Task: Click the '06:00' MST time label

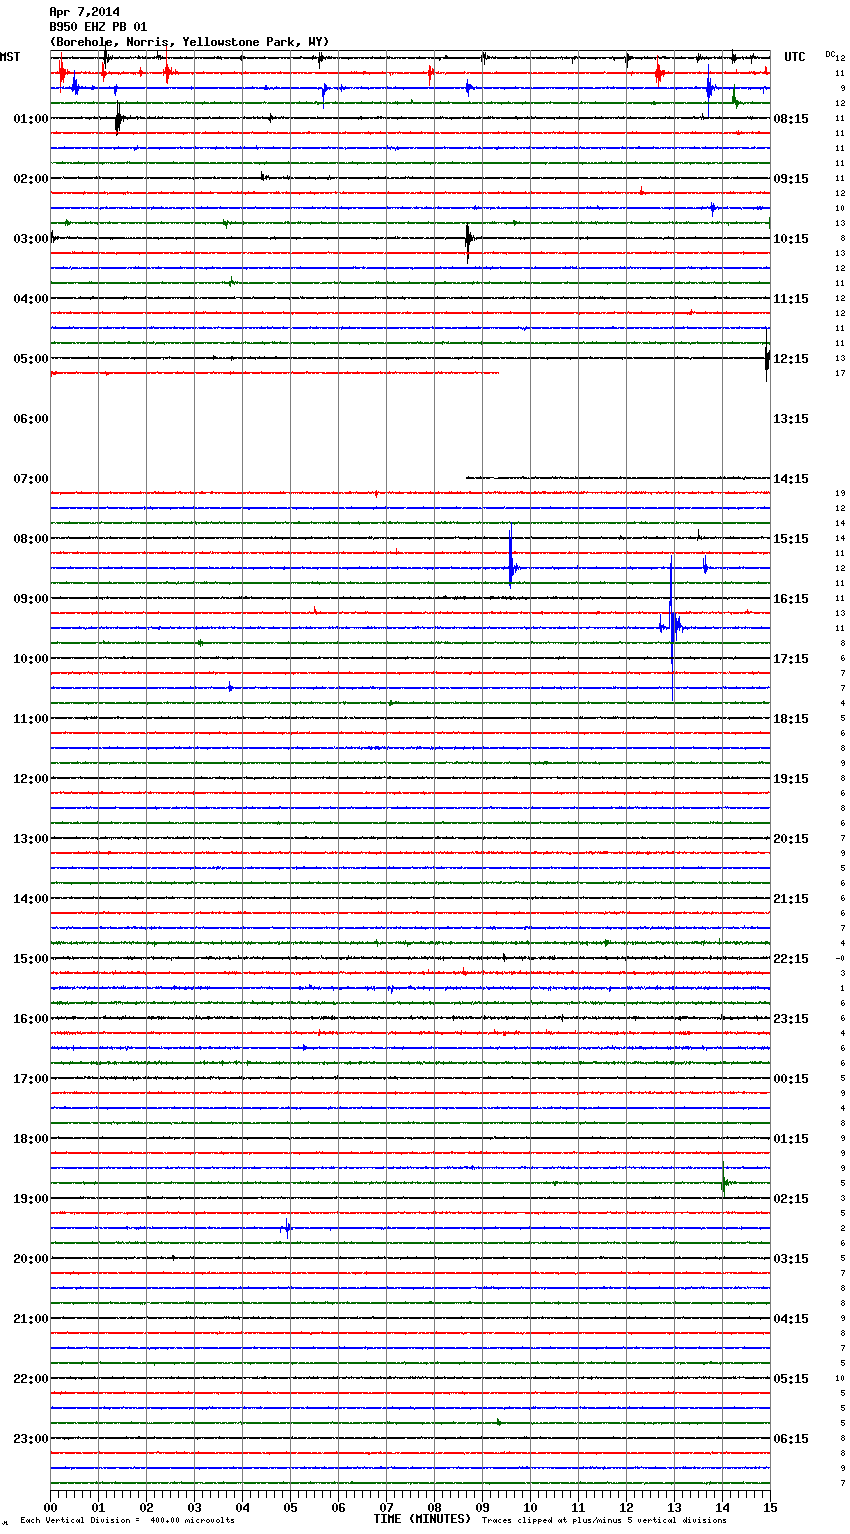Action: [31, 419]
